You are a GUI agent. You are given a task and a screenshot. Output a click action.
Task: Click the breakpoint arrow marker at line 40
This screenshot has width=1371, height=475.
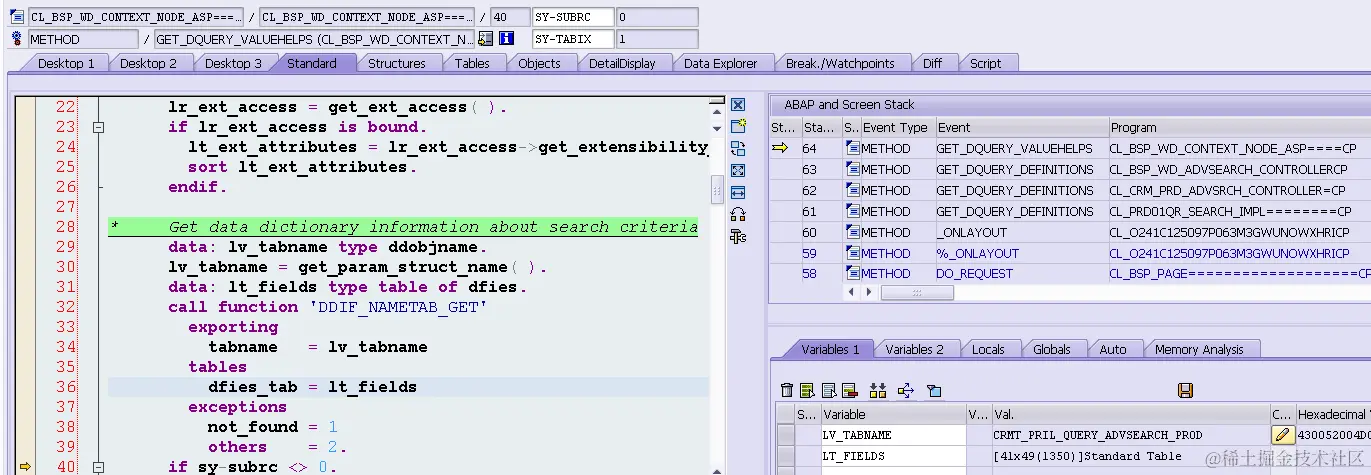25,467
